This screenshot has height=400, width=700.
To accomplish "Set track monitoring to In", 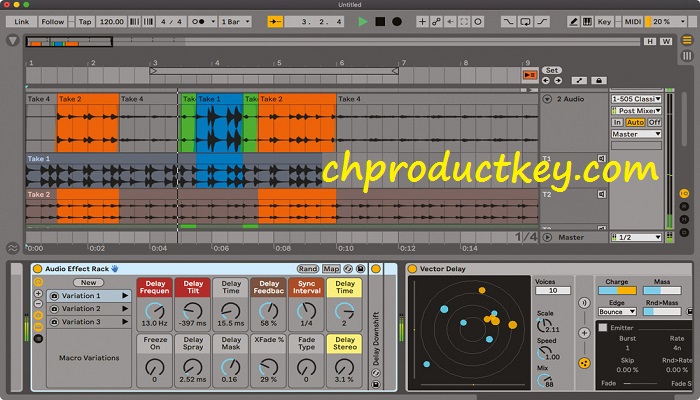I will 617,122.
